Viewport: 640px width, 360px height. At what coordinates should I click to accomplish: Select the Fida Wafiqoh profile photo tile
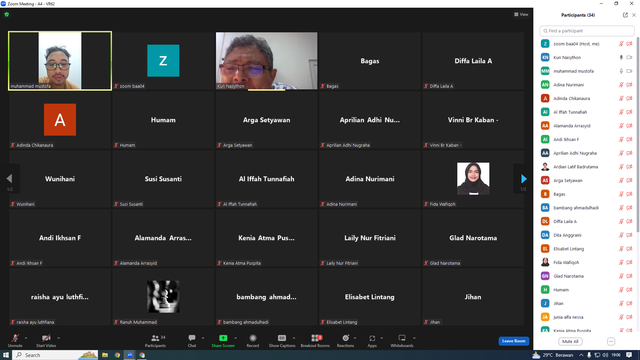[473, 179]
